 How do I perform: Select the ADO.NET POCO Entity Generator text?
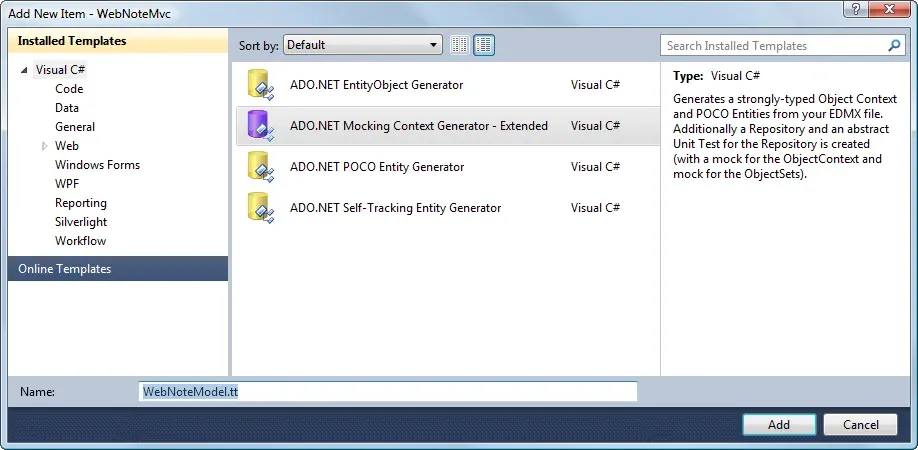click(x=377, y=167)
